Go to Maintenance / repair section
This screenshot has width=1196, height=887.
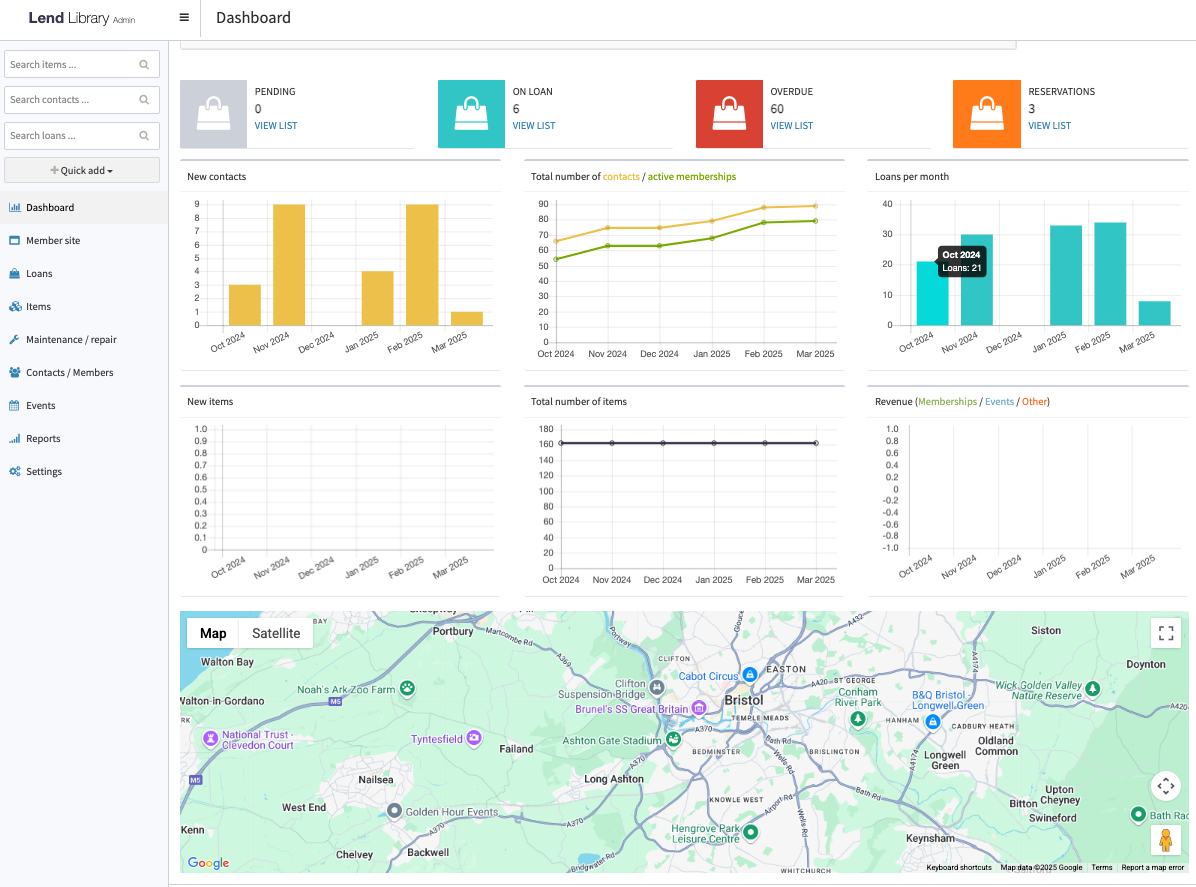tap(71, 339)
